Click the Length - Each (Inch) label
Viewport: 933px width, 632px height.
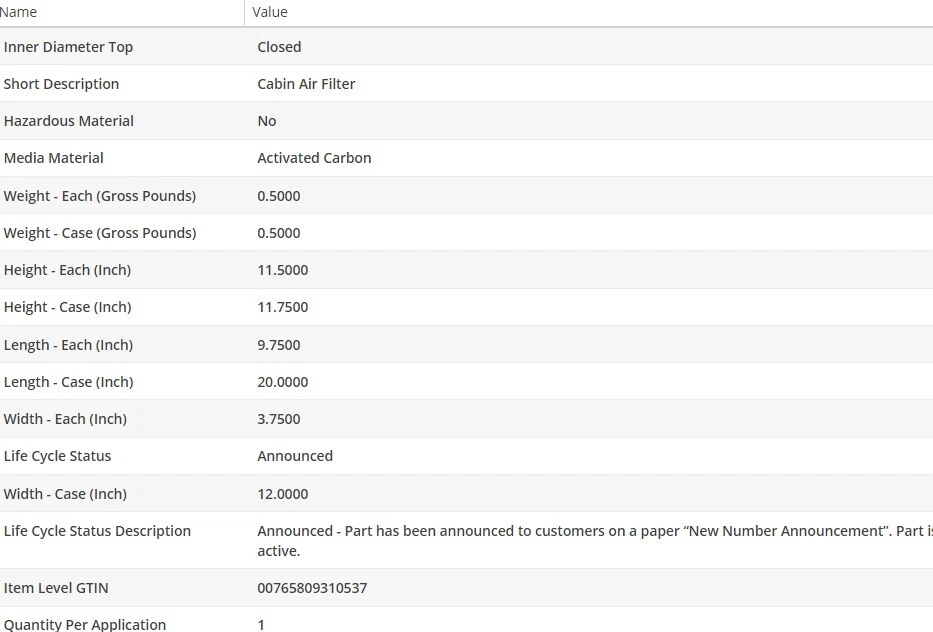pos(68,345)
